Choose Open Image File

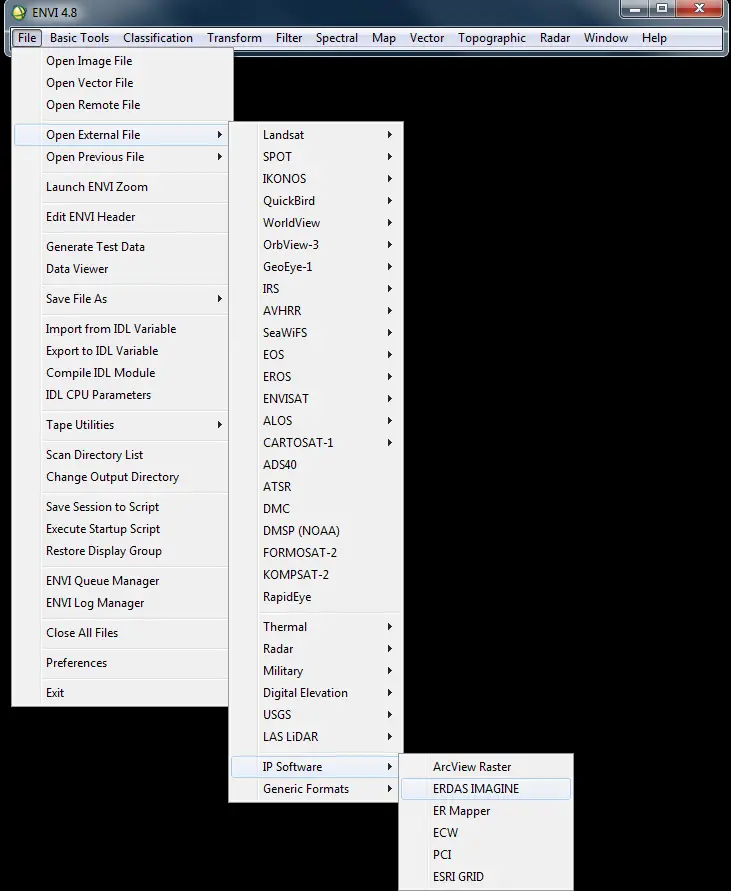click(x=123, y=61)
